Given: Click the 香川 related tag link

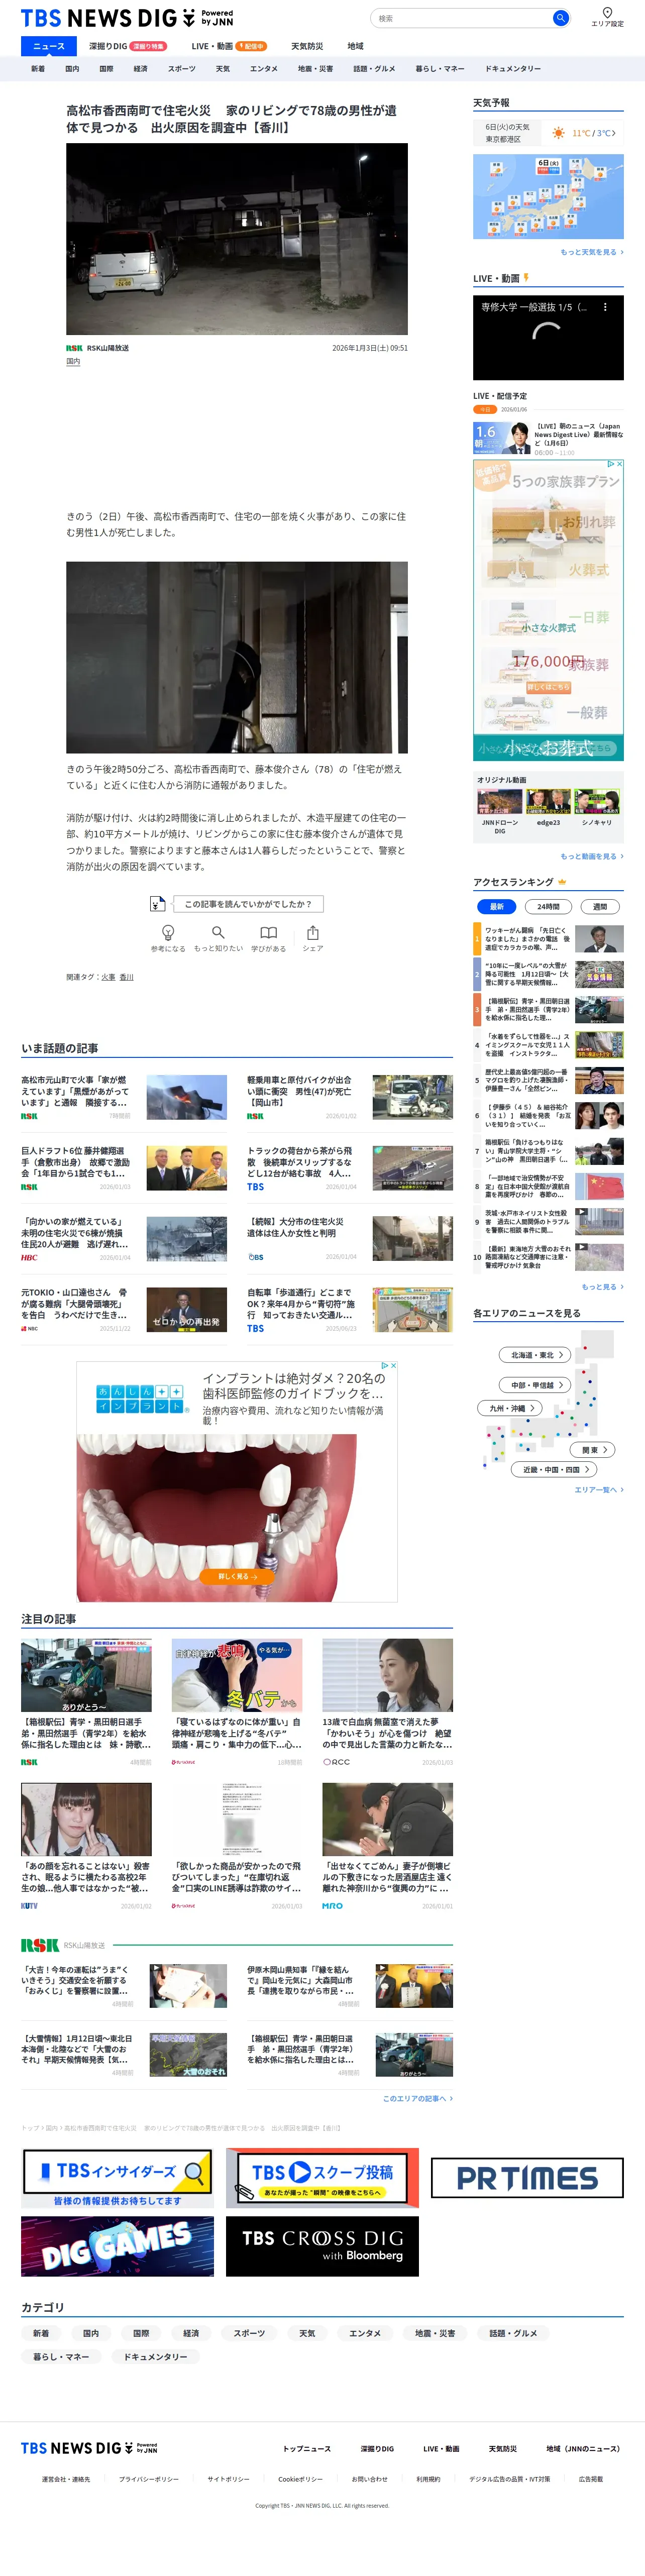Looking at the screenshot, I should [127, 977].
